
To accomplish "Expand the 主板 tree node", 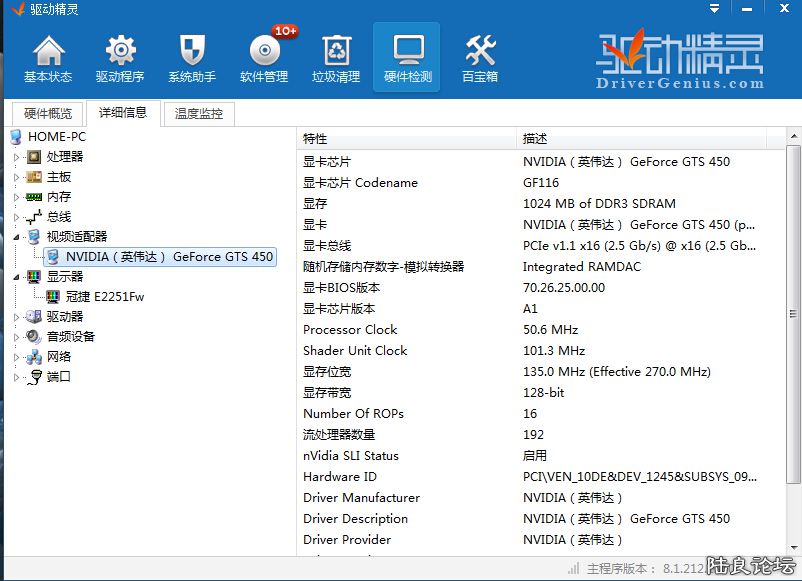I will (16, 177).
